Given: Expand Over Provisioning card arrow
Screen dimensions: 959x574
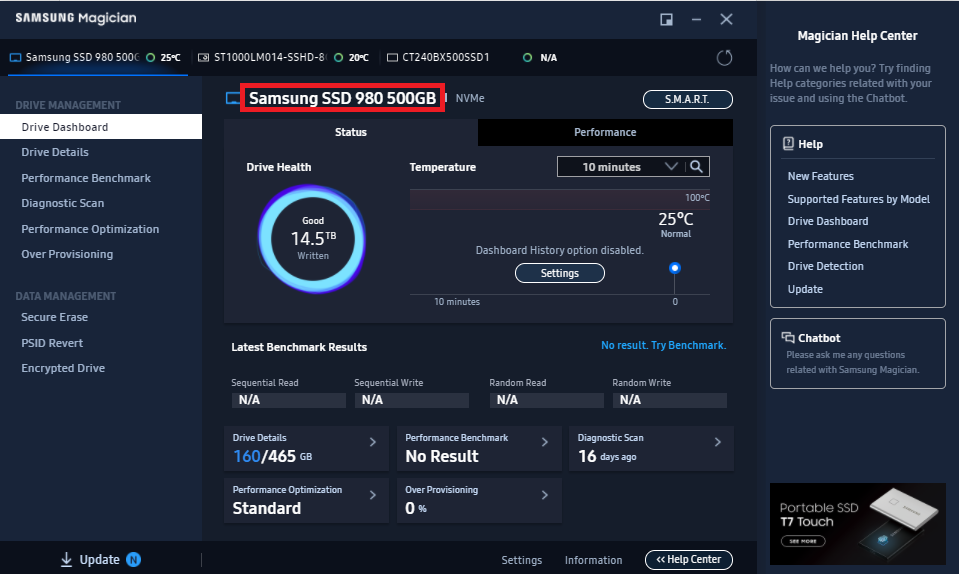Looking at the screenshot, I should click(545, 495).
